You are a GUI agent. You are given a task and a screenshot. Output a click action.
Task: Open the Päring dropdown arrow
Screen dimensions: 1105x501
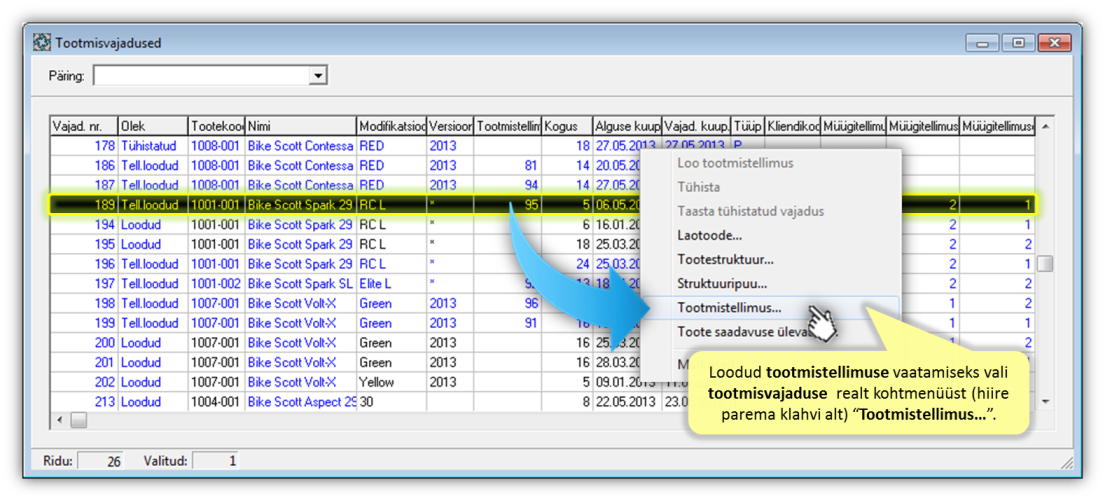319,75
